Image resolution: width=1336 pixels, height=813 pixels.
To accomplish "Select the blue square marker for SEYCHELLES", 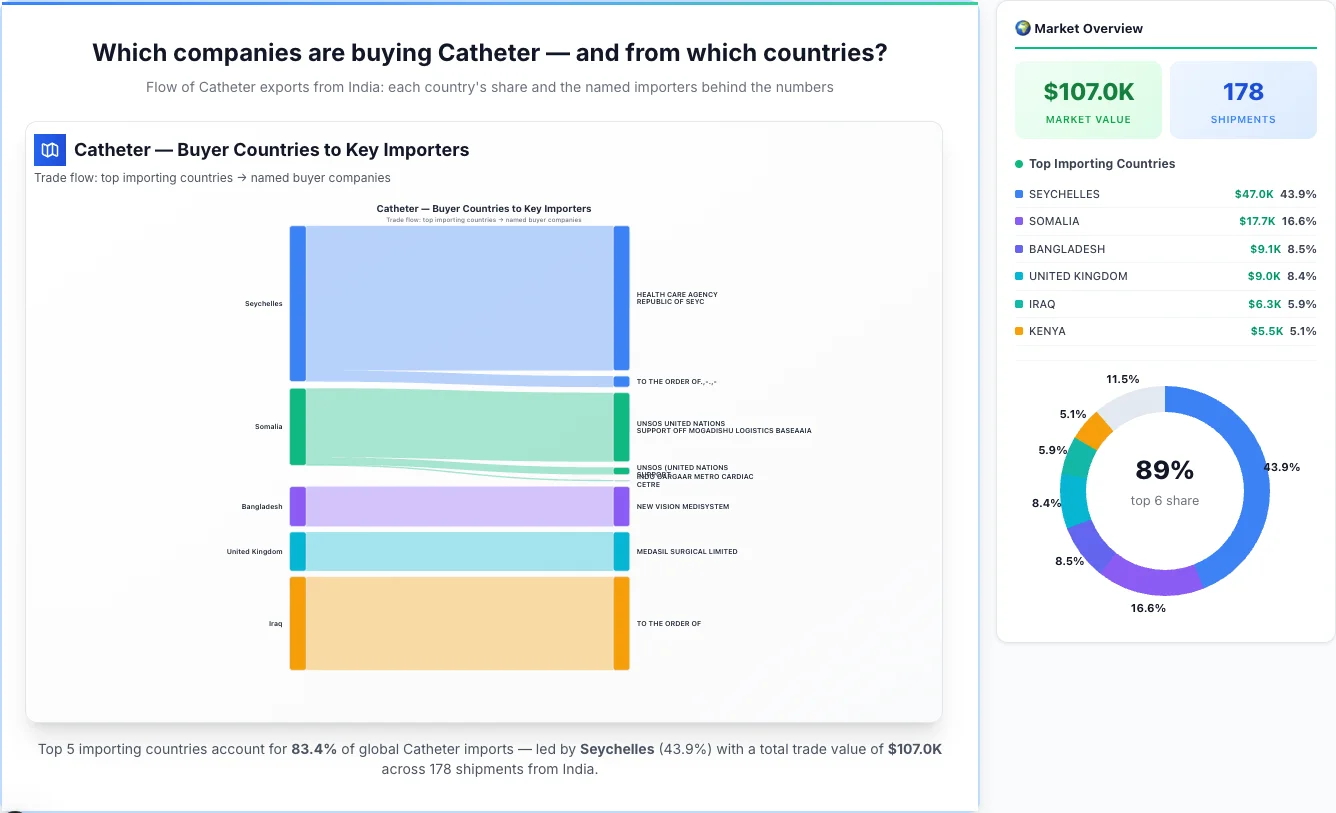I will (x=1021, y=194).
